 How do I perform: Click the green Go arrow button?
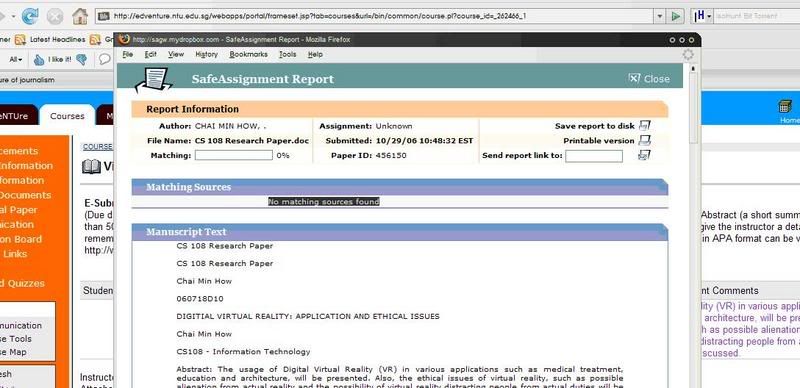(x=676, y=16)
